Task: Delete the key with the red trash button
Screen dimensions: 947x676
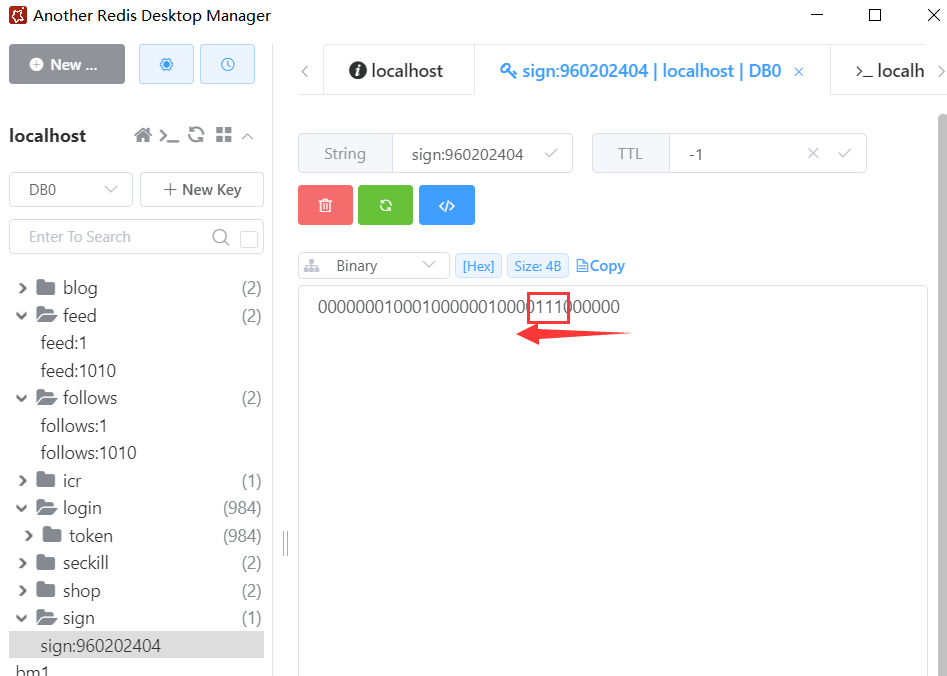Action: tap(325, 205)
